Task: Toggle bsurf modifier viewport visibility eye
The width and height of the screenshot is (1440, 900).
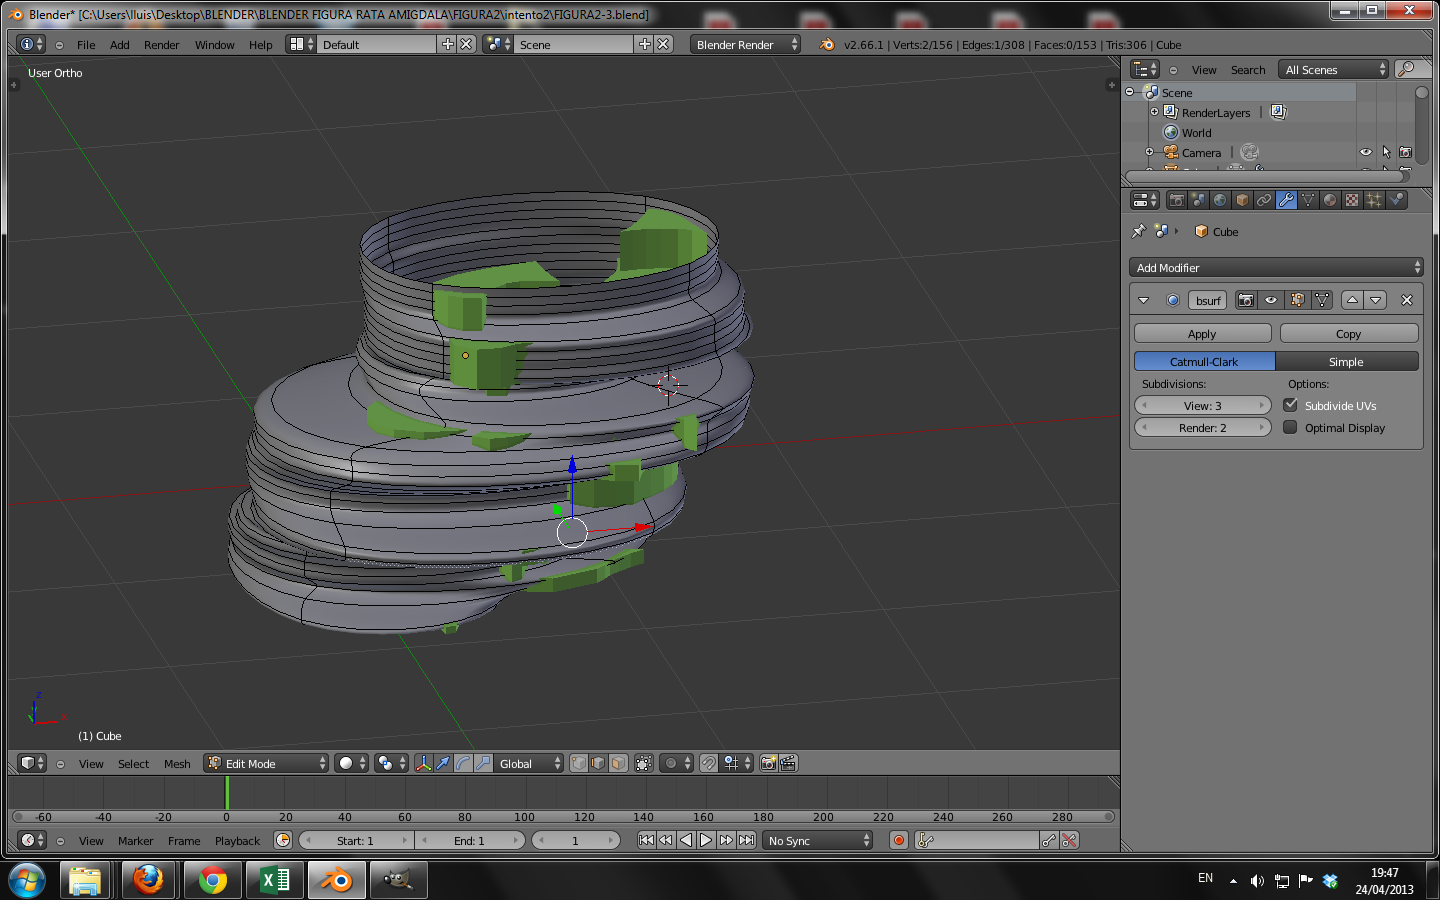Action: point(1271,301)
